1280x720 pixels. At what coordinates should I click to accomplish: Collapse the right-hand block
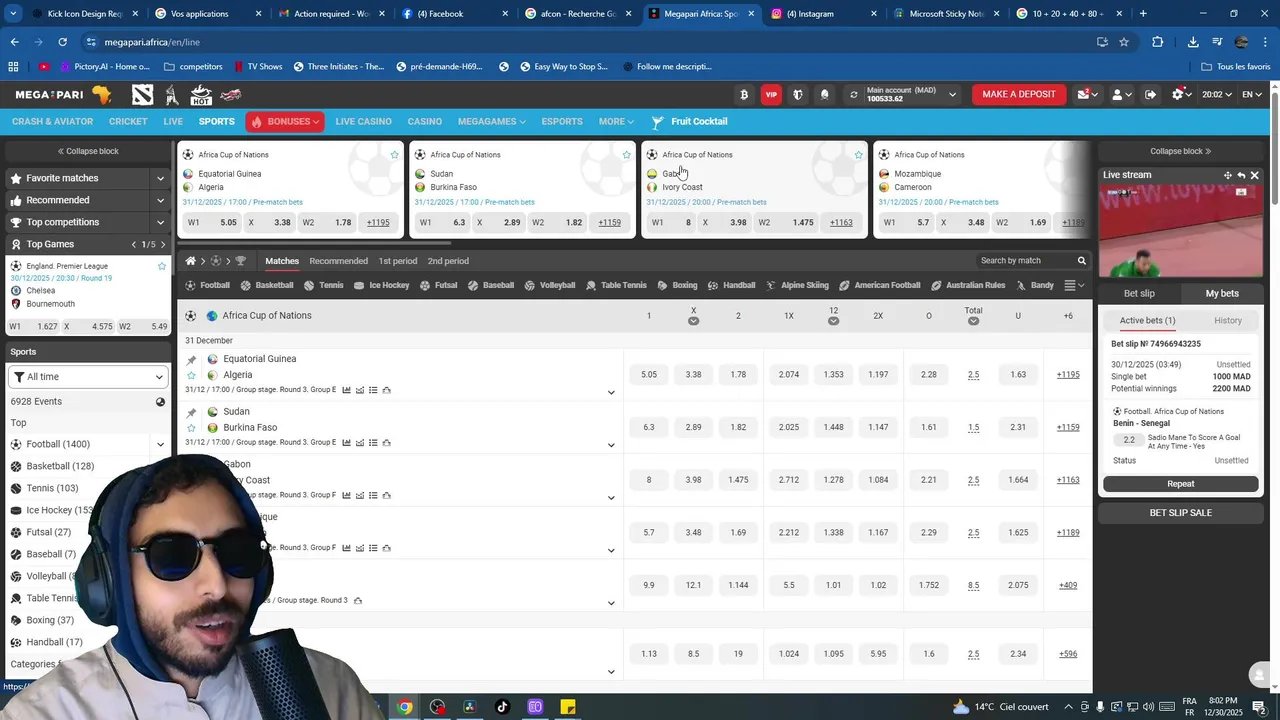1180,152
